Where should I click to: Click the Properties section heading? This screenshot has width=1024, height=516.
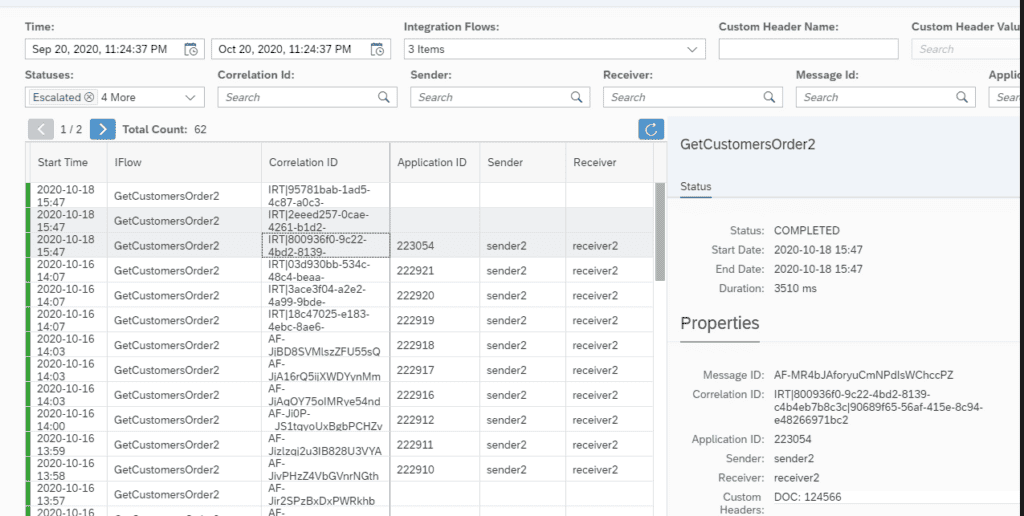720,323
